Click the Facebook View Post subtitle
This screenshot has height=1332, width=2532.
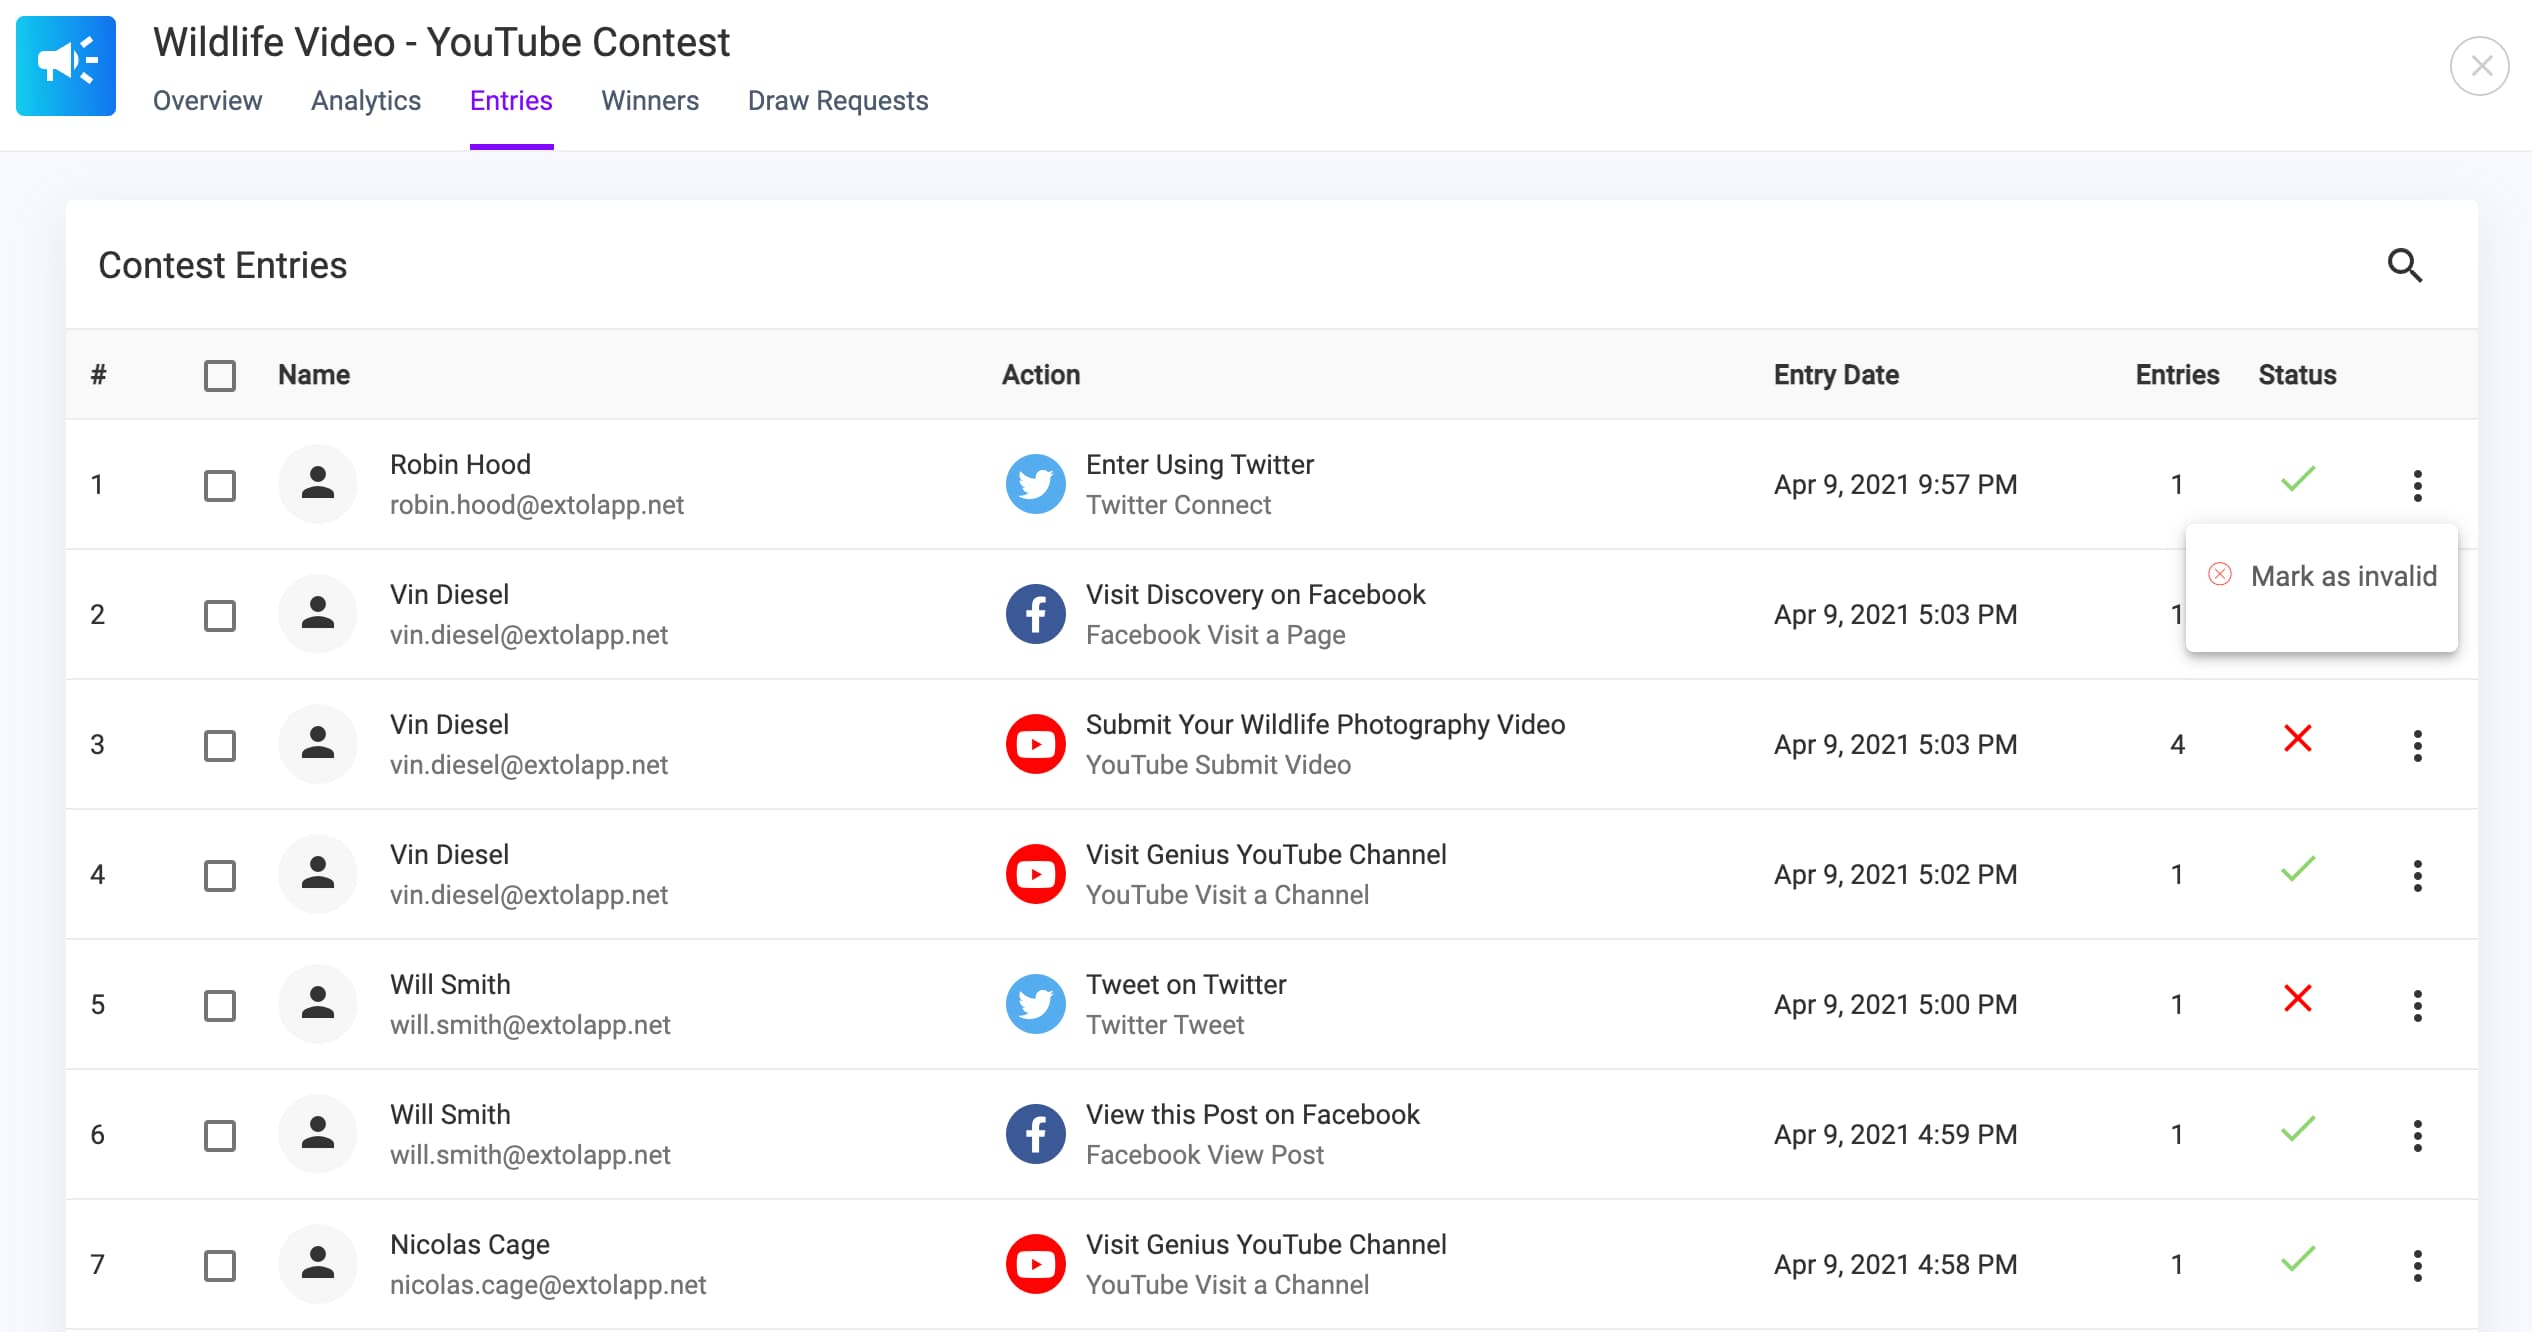[1205, 1155]
